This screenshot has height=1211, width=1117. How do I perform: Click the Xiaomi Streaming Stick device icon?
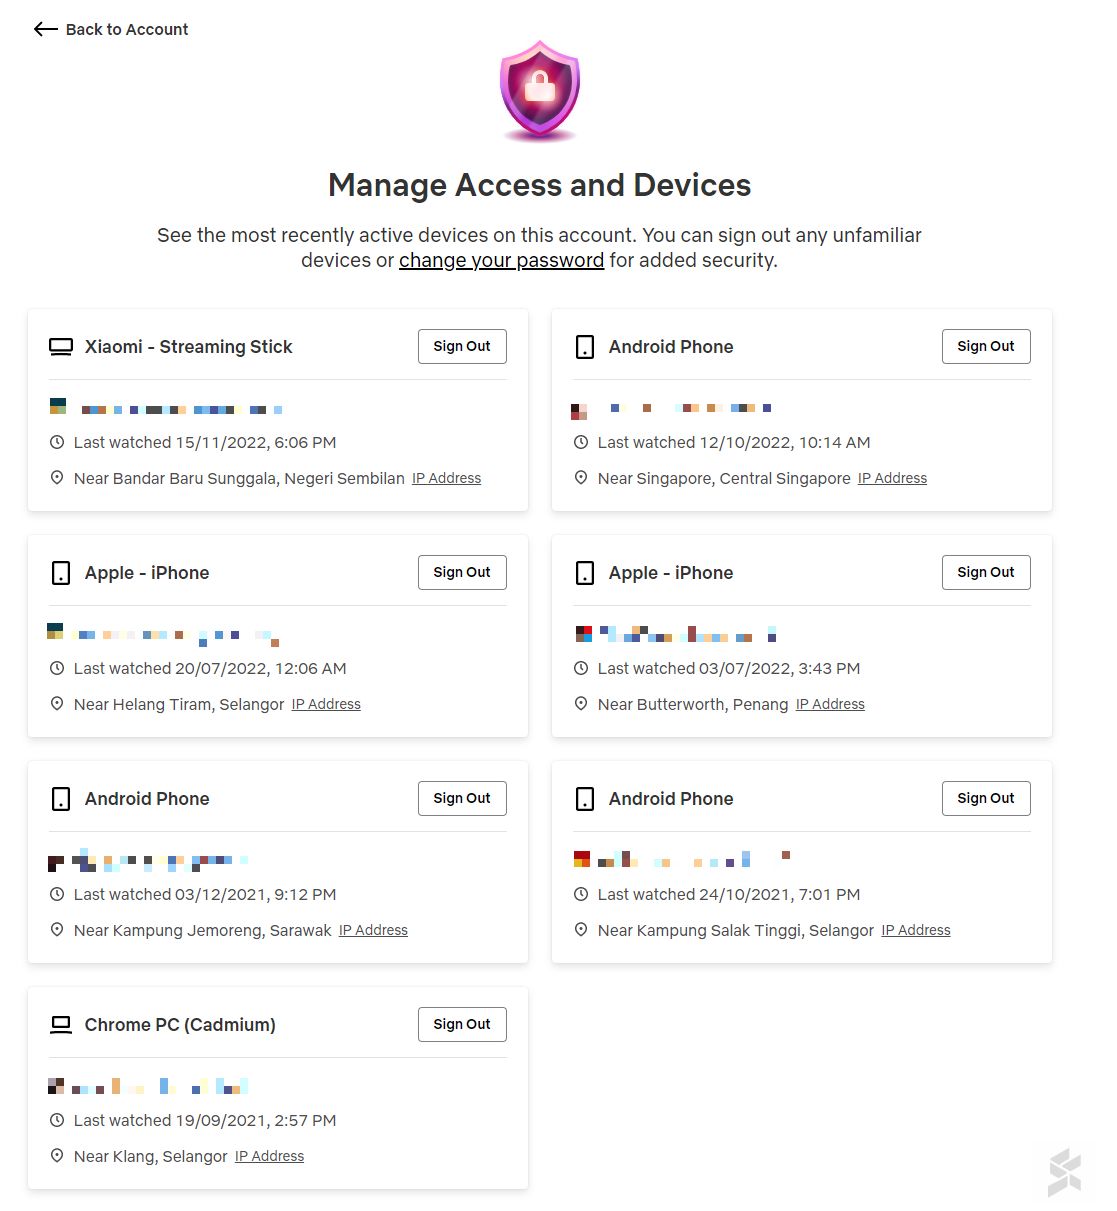61,347
